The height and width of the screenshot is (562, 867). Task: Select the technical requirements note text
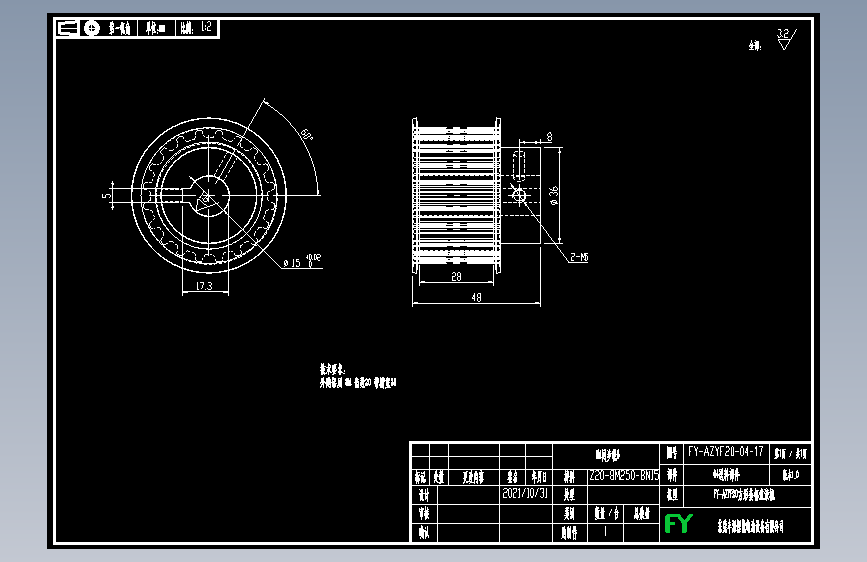358,376
